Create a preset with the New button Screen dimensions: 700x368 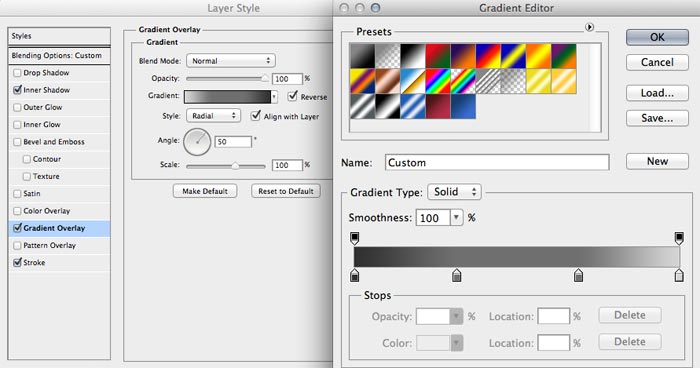[657, 161]
